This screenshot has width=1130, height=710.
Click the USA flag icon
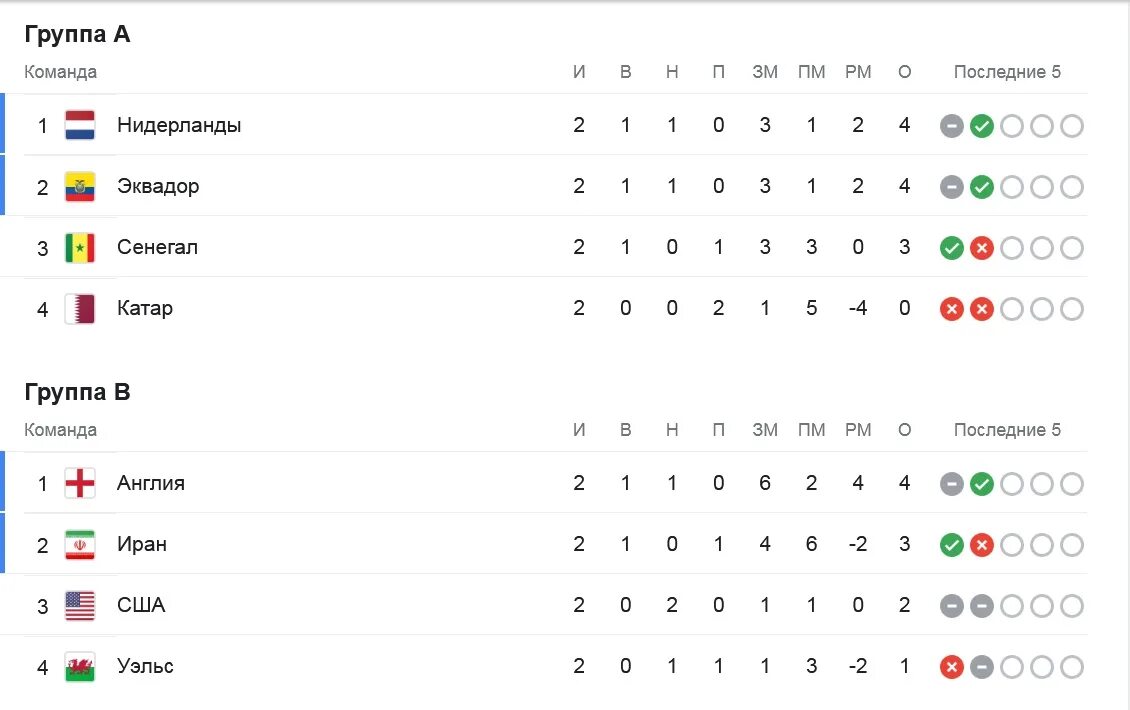point(80,605)
